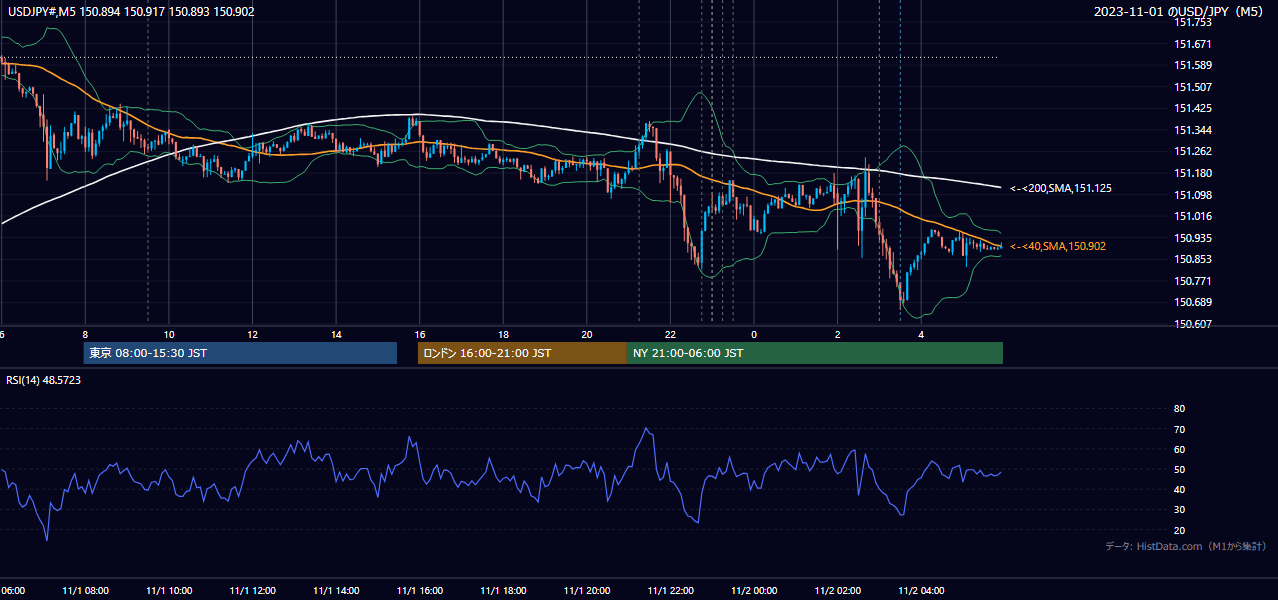Select bottom time label 11/2 02:00

[x=837, y=591]
